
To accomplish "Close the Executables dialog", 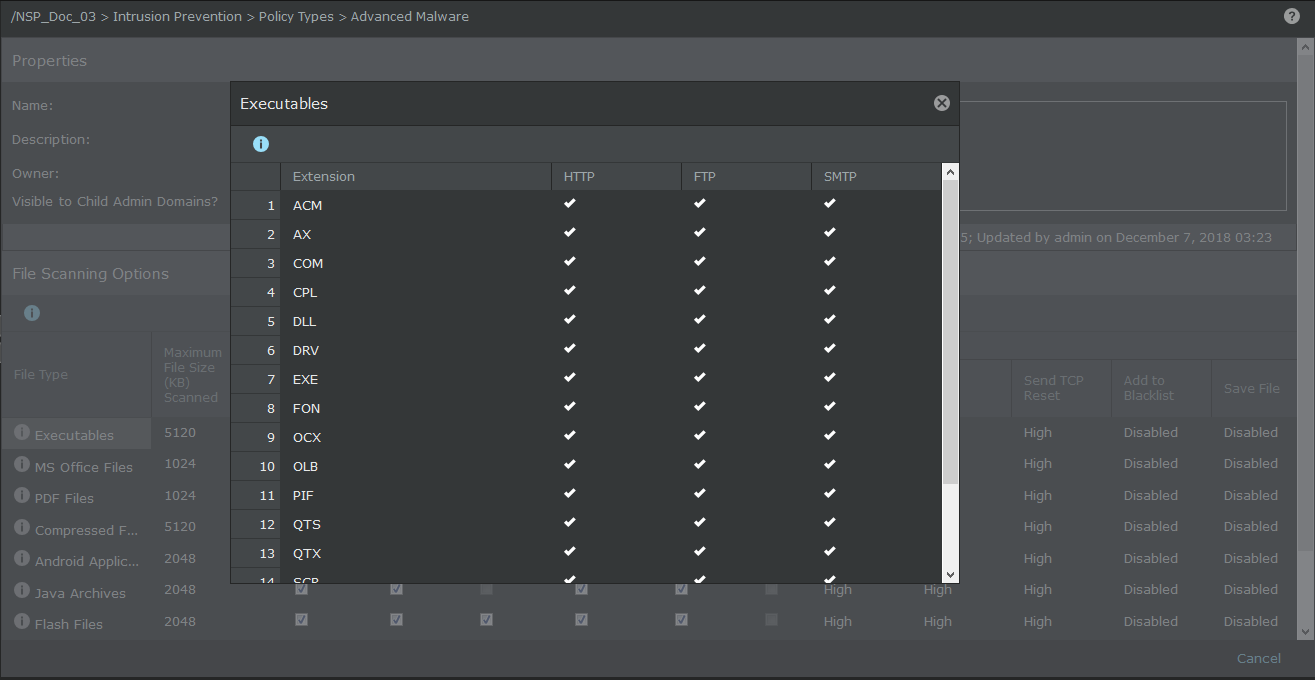I will coord(941,103).
